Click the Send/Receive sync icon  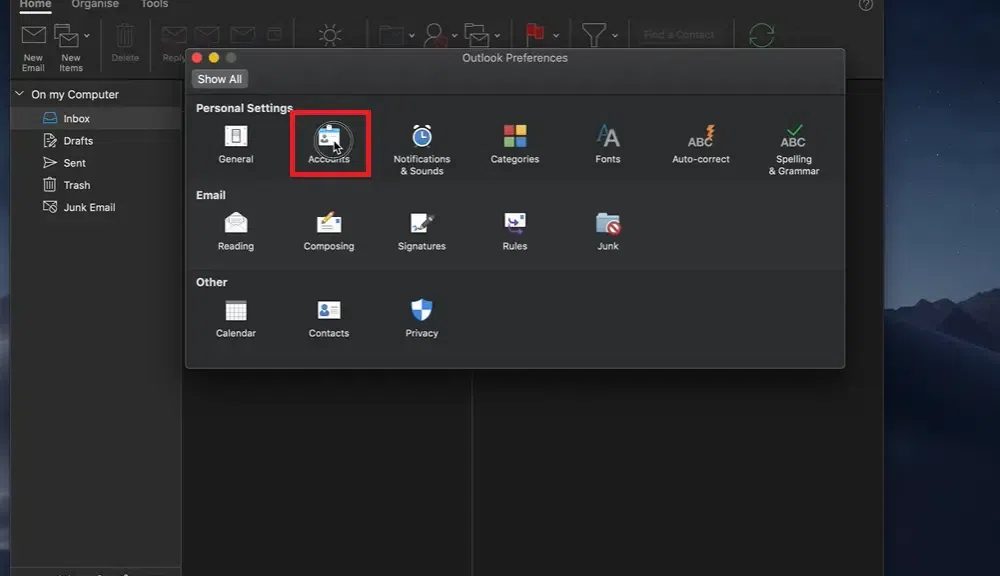coord(761,35)
